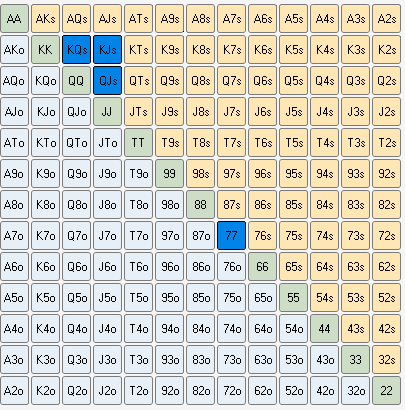
Task: Select the KQo offsuit cell
Action: pos(45,81)
